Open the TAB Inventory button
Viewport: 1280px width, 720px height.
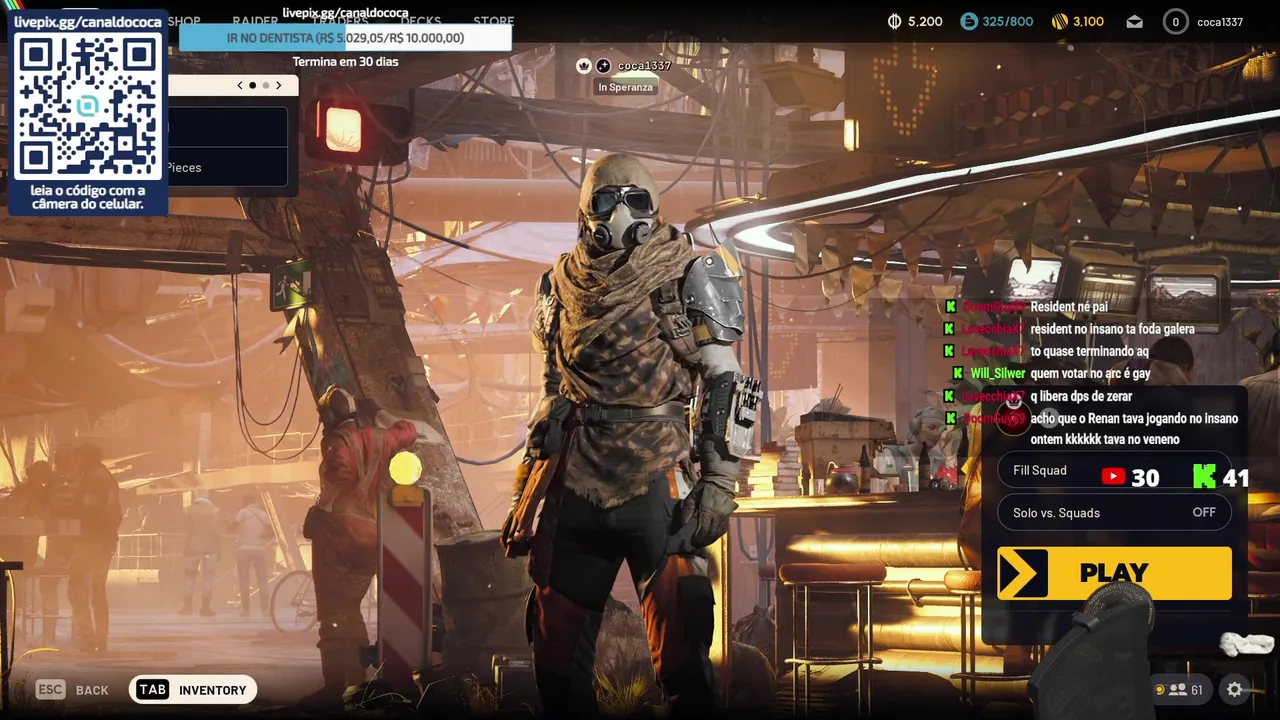click(193, 690)
